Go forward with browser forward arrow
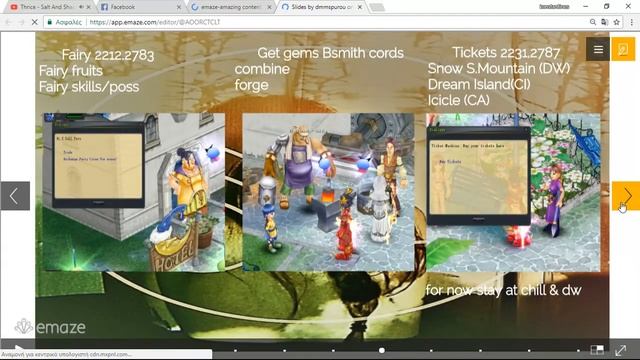 [x=21, y=22]
